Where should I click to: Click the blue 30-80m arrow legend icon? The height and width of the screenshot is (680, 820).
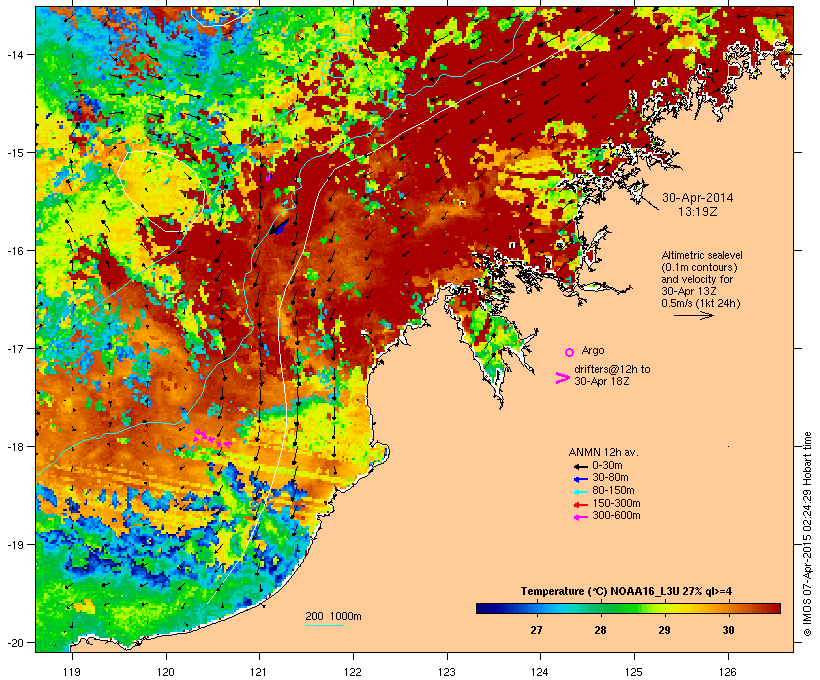click(580, 479)
